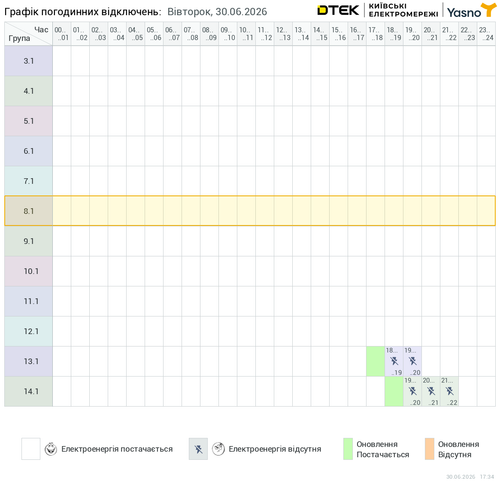
Task: Click the 04..05 hour column header
Action: [x=136, y=34]
